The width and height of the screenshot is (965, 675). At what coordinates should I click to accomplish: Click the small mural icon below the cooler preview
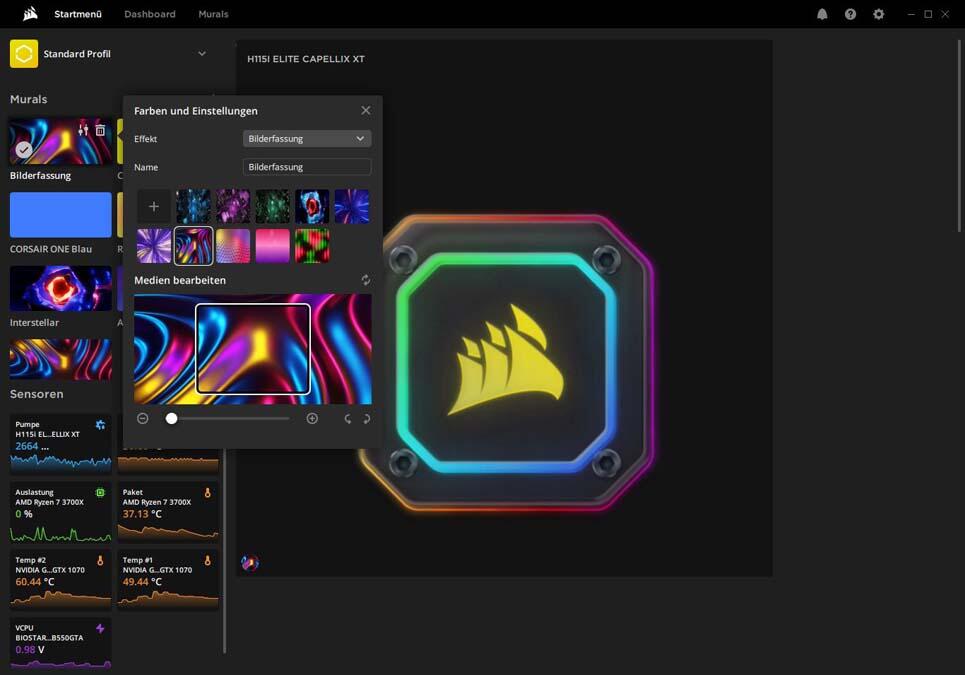[250, 562]
